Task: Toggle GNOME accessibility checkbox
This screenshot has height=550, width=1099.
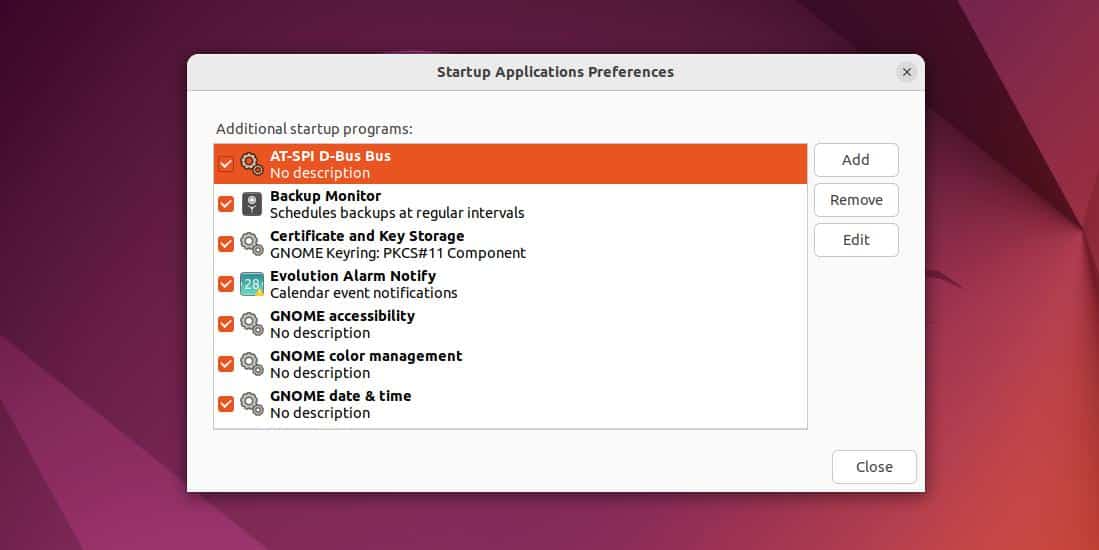Action: click(x=226, y=324)
